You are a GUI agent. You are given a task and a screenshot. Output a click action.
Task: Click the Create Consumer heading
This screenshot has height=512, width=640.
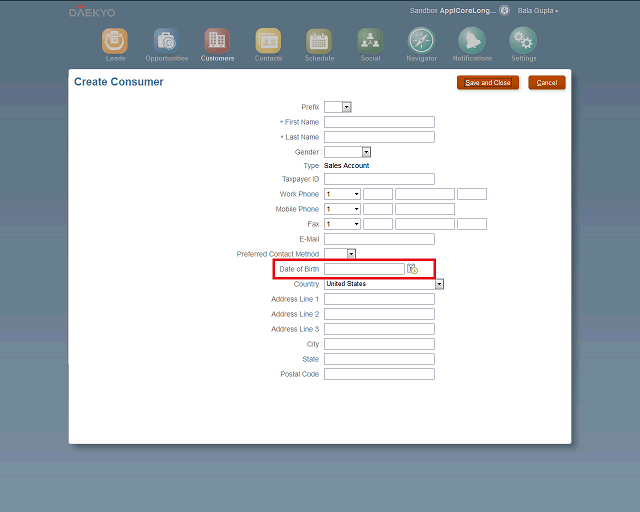119,82
